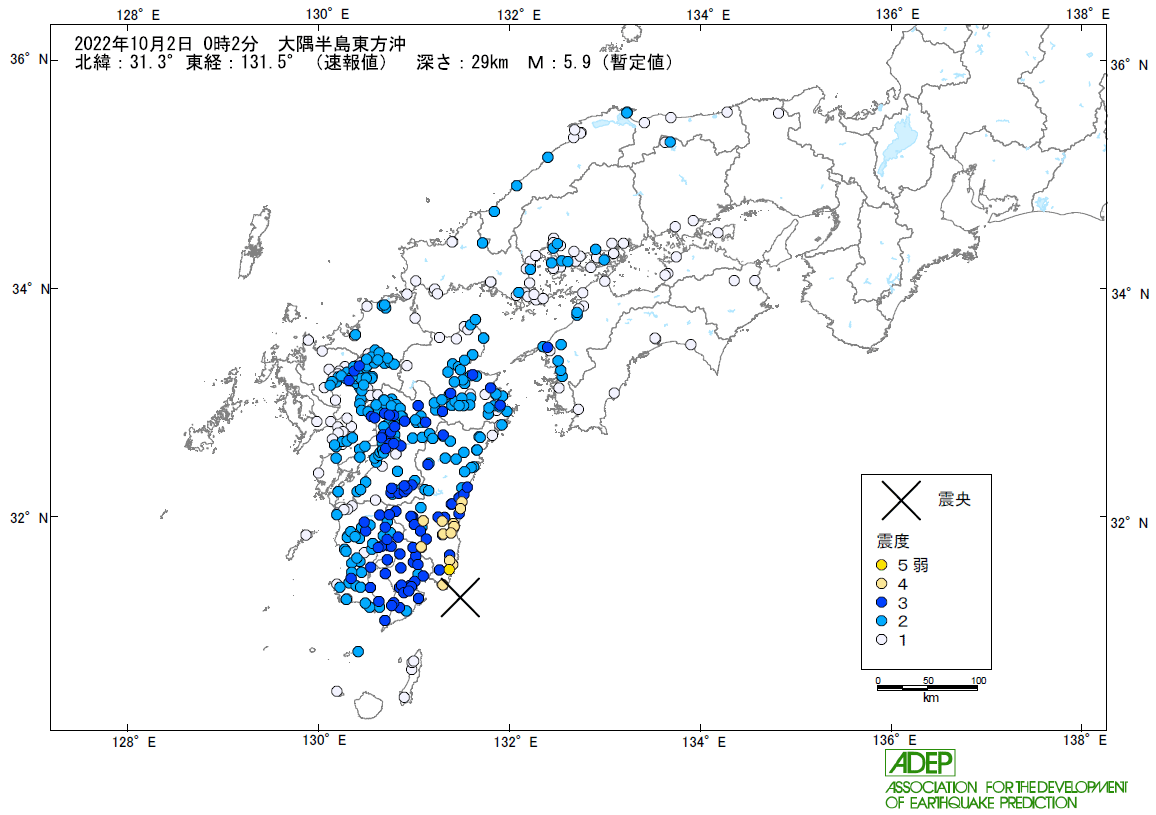The height and width of the screenshot is (815, 1156).
Task: Click the bottom axis label 136° E
Action: [895, 741]
